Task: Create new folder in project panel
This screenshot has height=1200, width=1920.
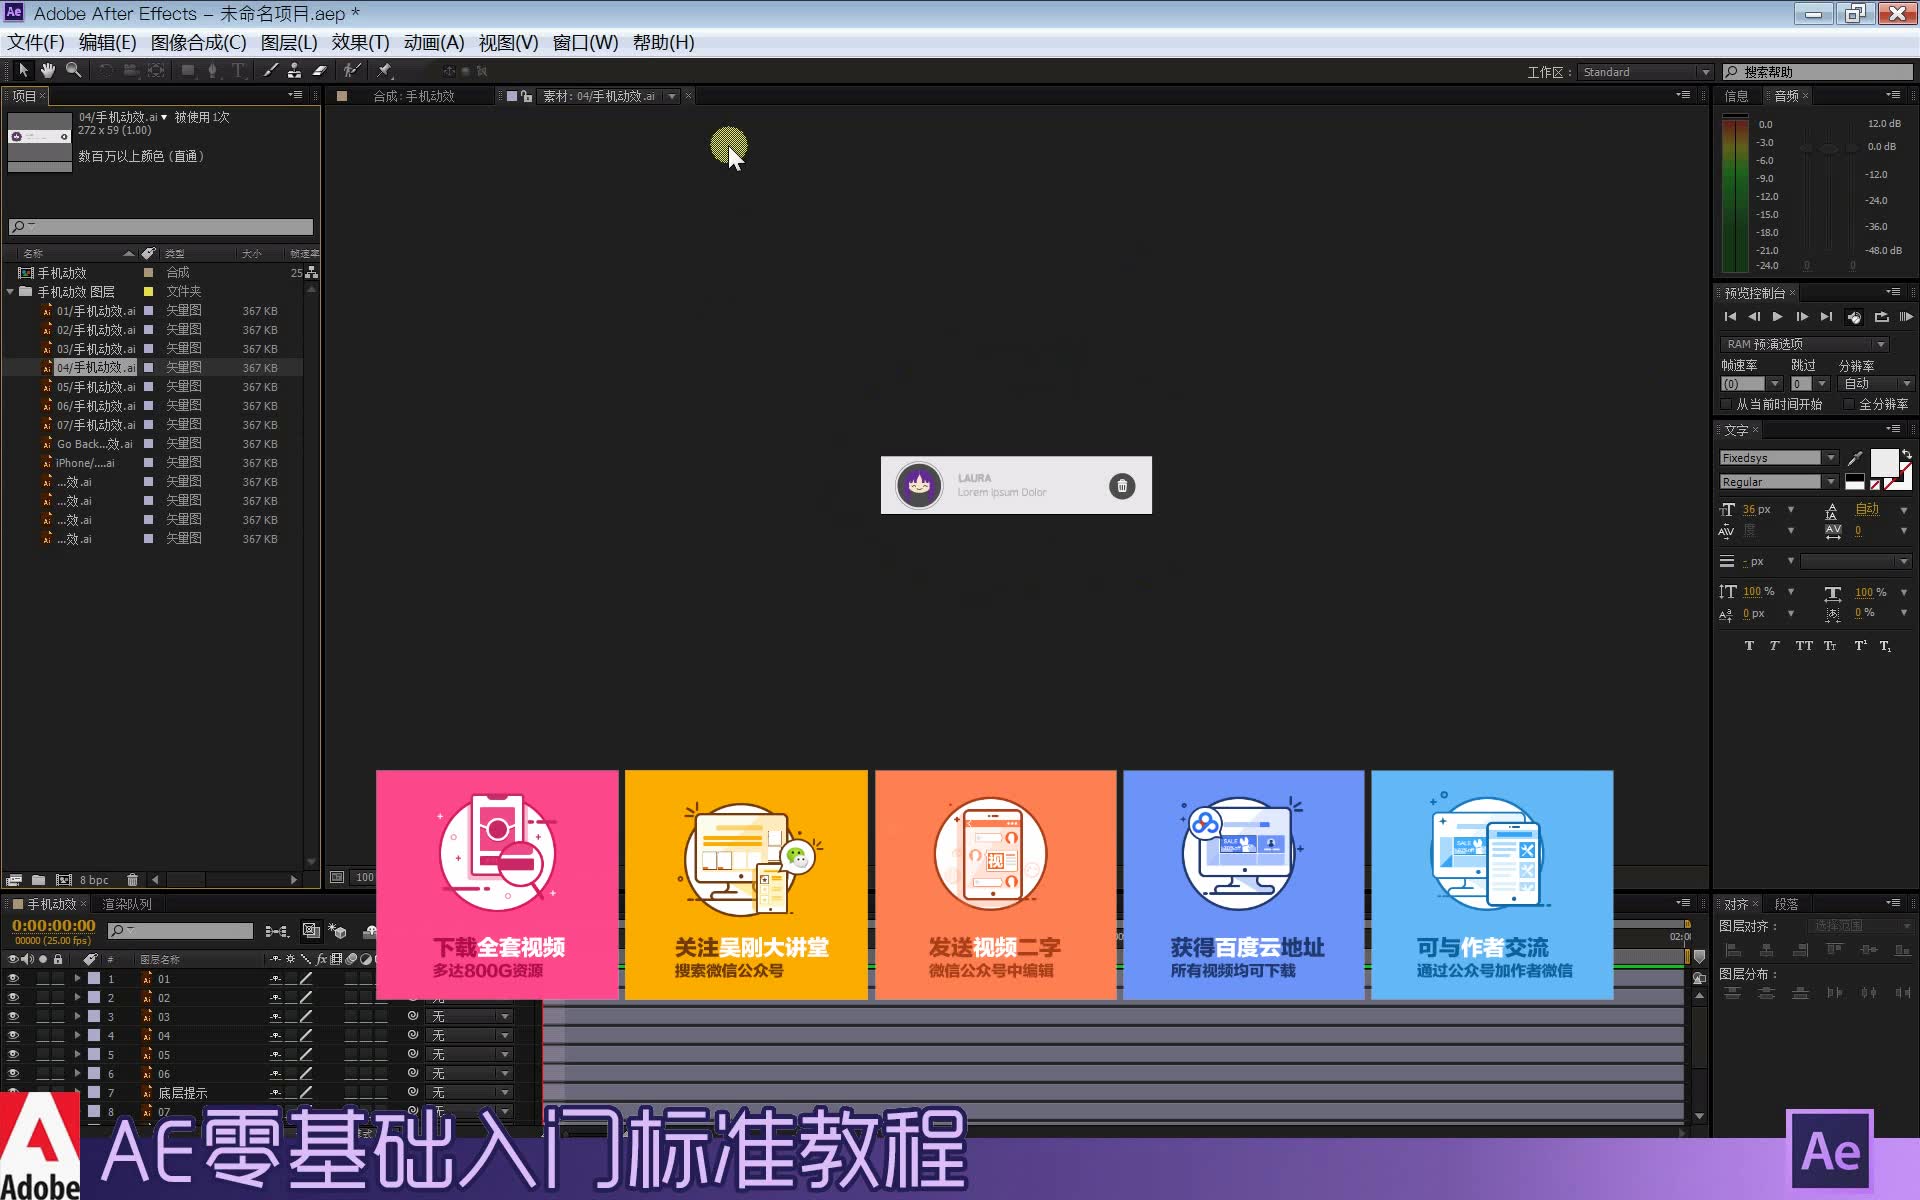Action: (x=38, y=880)
